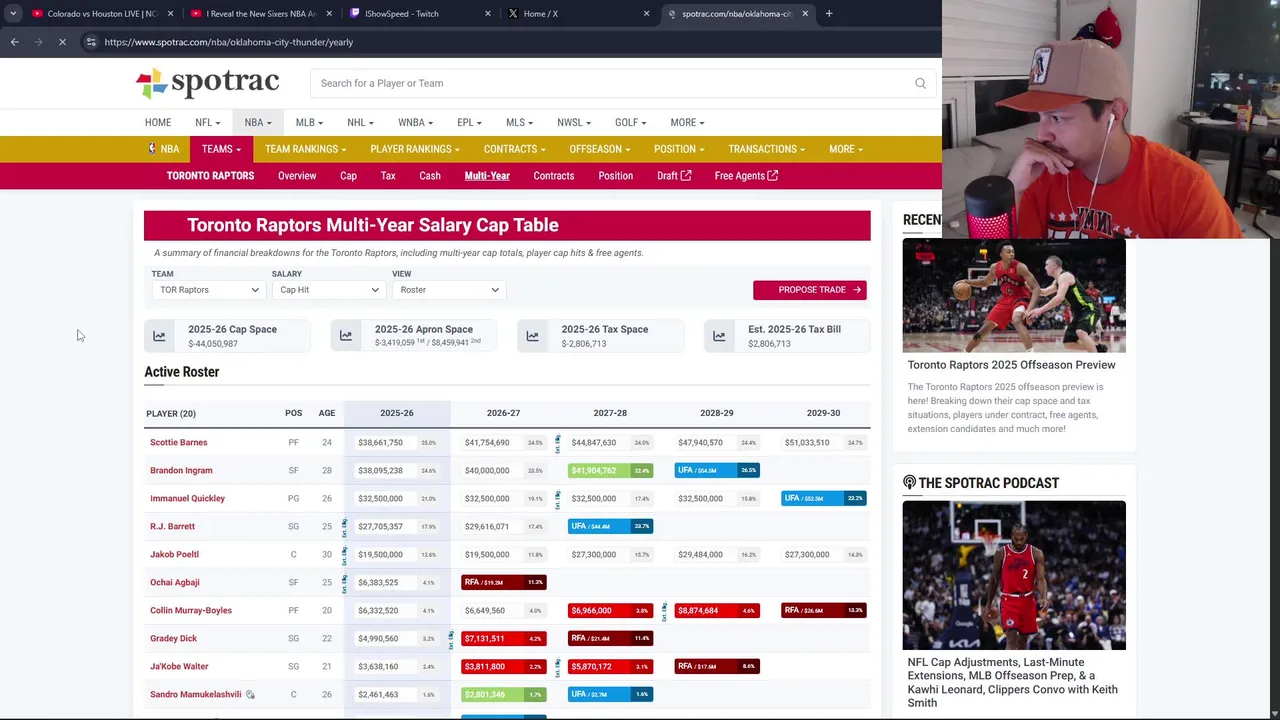Open Immanuel Quickley player page
This screenshot has height=720, width=1280.
[187, 498]
